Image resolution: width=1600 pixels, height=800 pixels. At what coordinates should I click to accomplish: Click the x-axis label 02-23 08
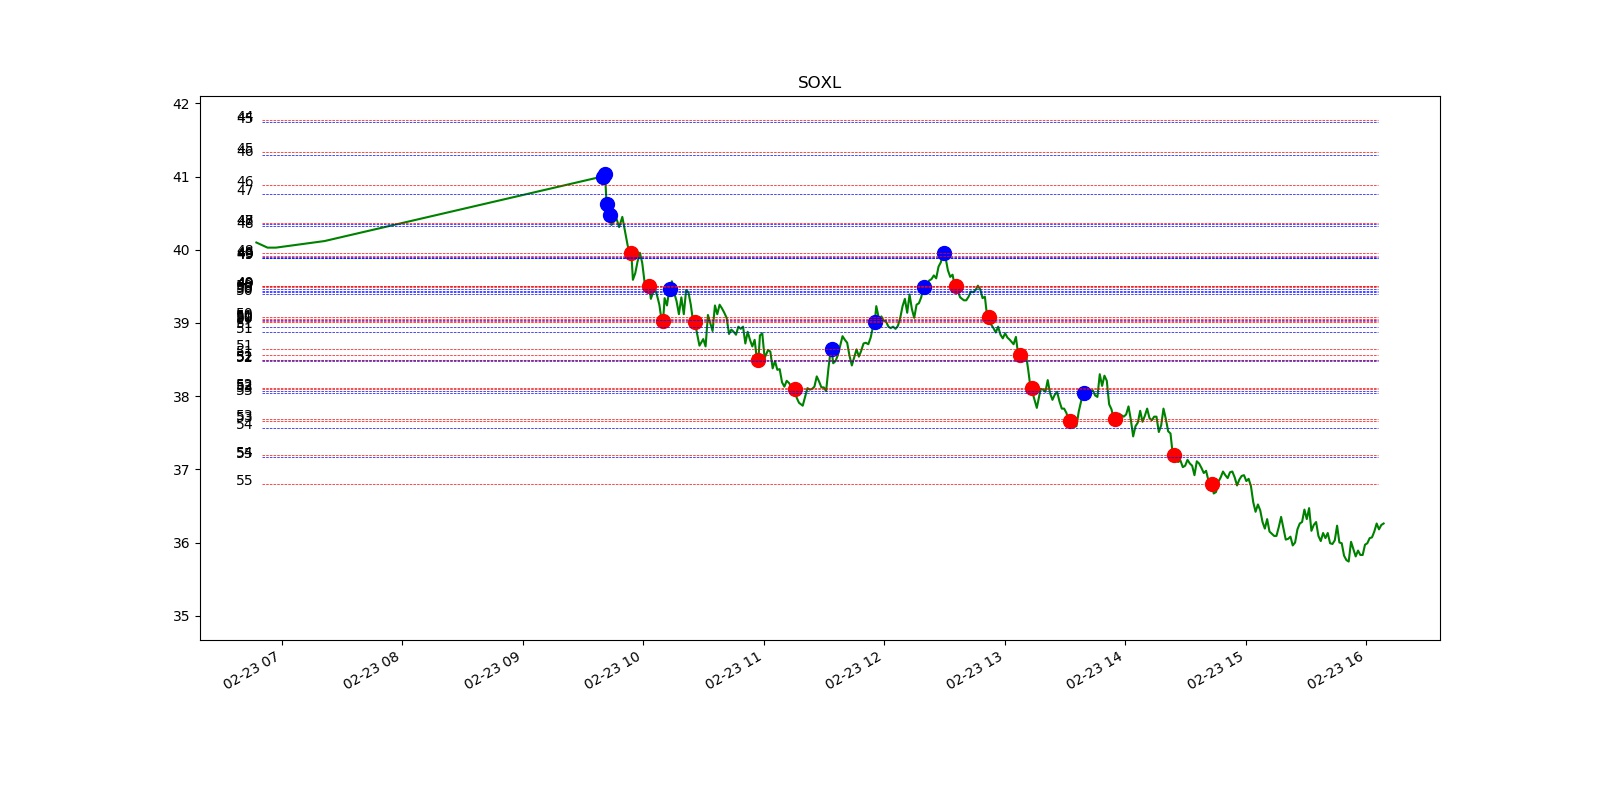point(372,670)
